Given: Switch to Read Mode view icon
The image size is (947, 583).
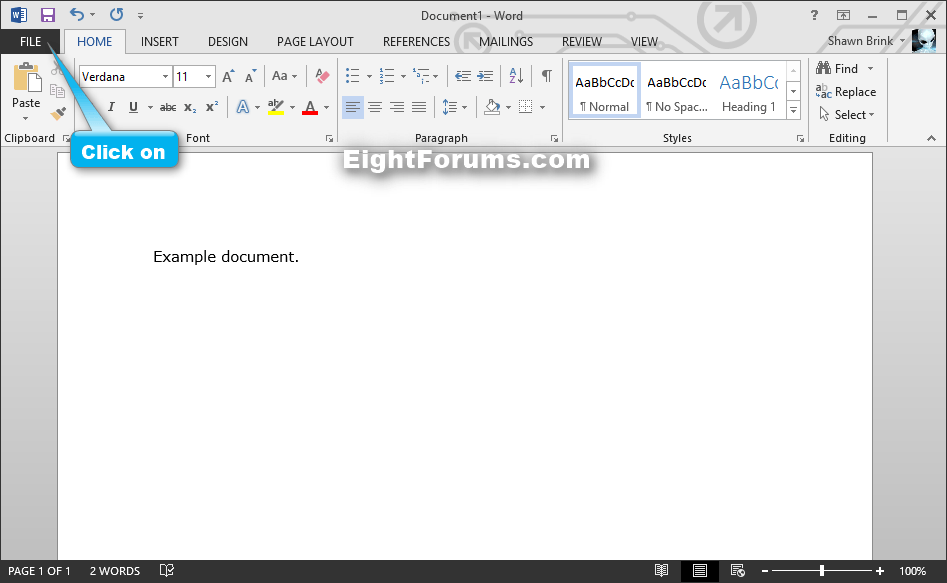Looking at the screenshot, I should [661, 571].
